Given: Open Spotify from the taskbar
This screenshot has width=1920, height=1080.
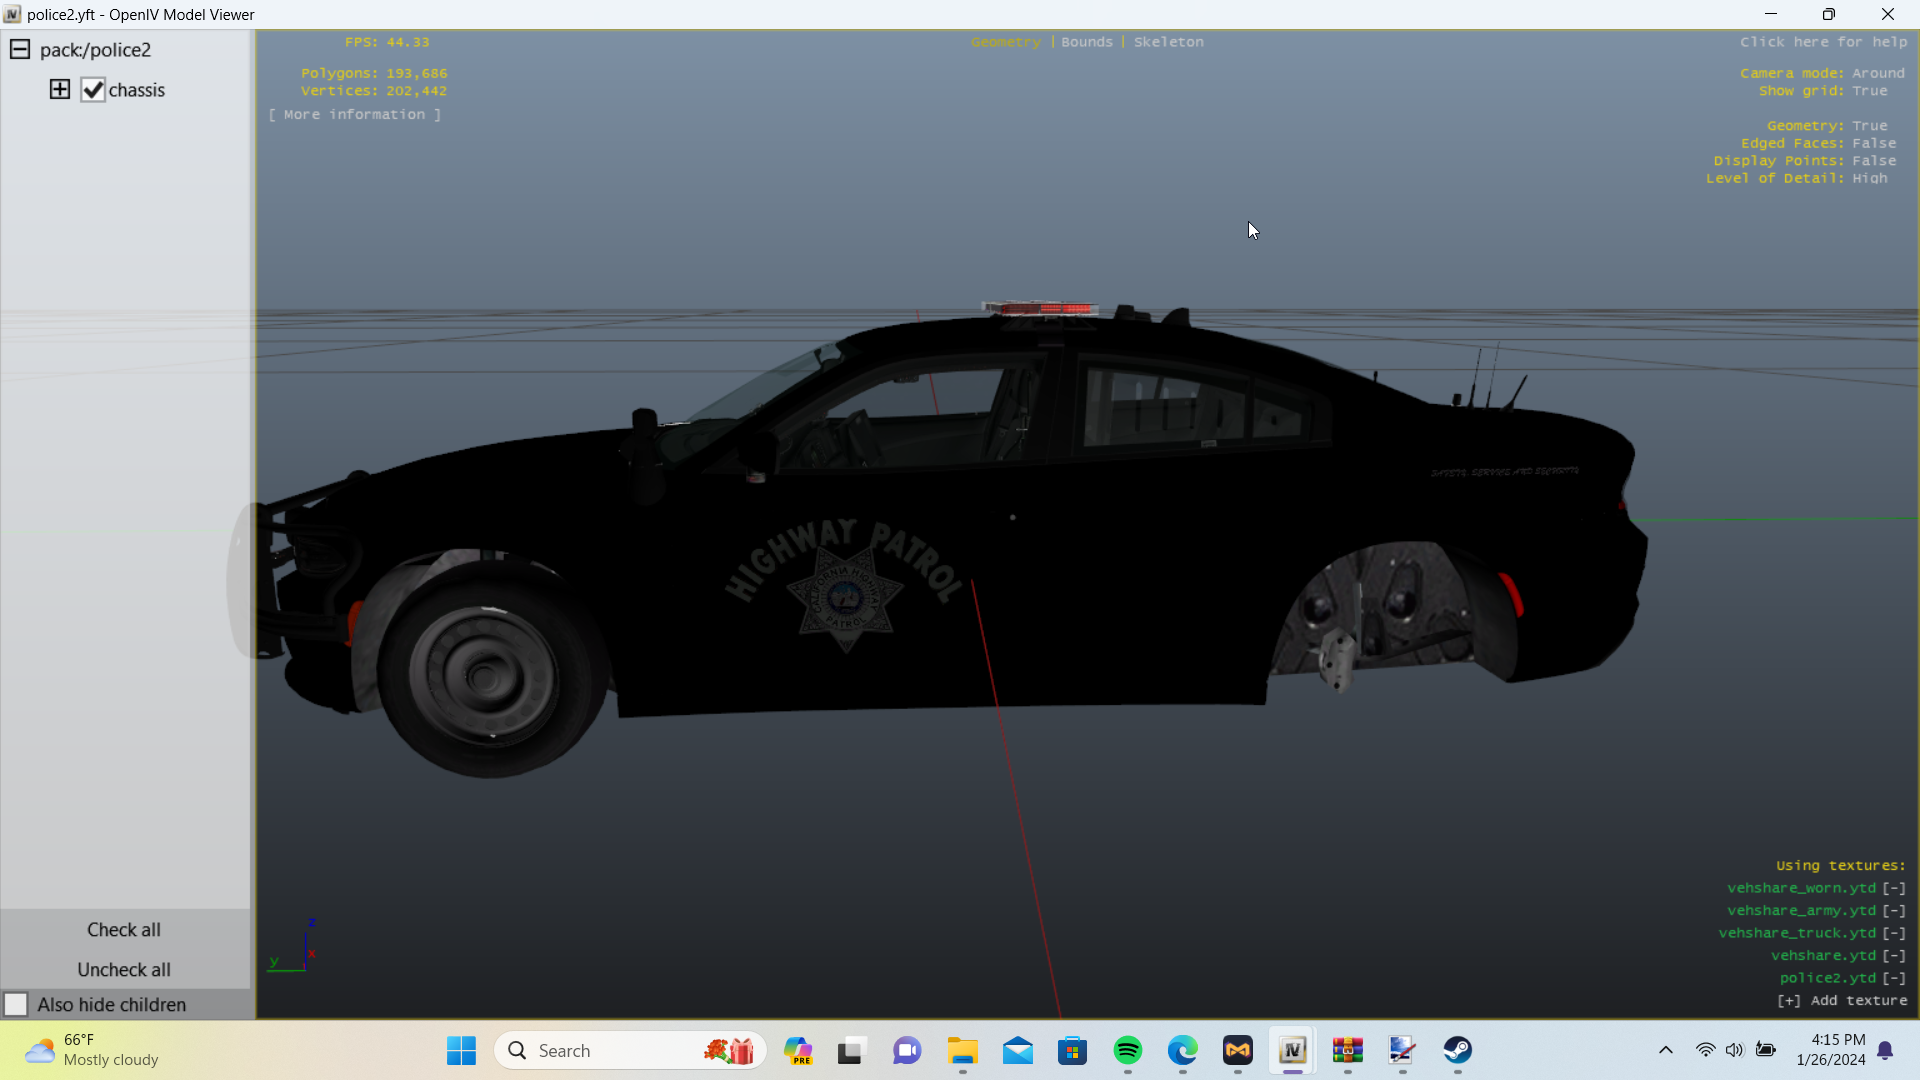Looking at the screenshot, I should [1127, 1050].
